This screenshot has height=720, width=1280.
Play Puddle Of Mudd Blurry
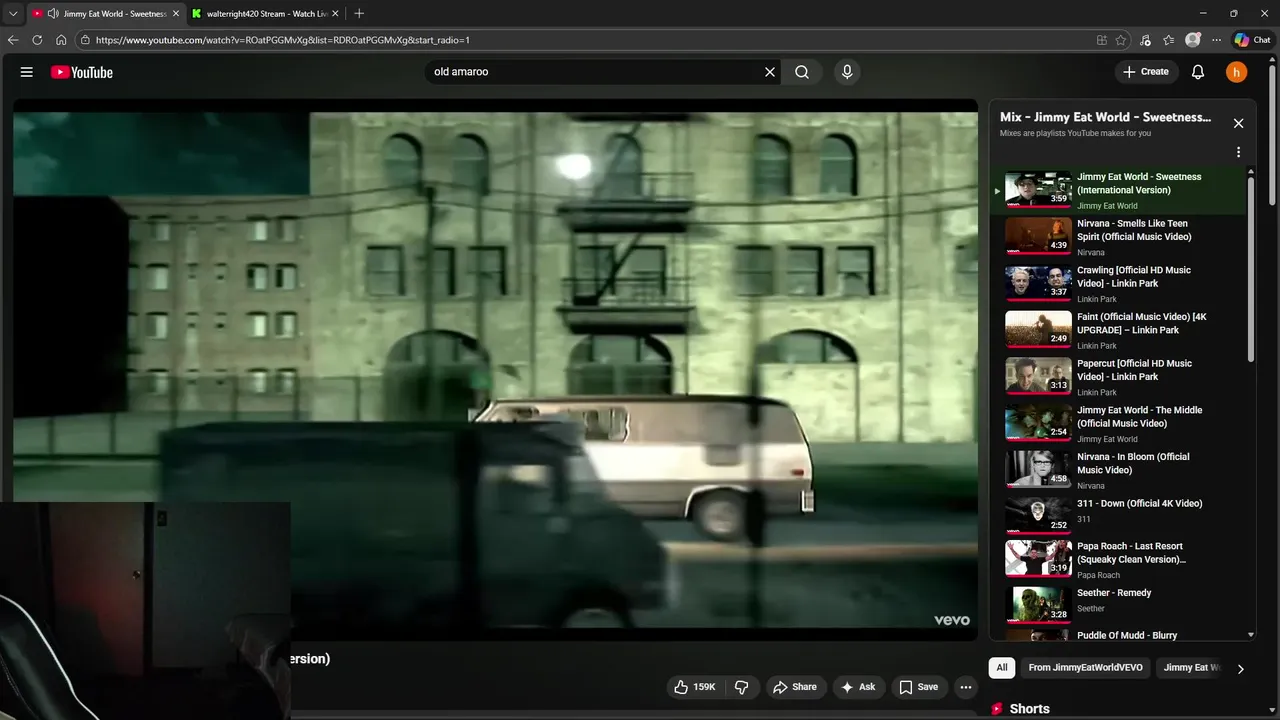click(1118, 635)
